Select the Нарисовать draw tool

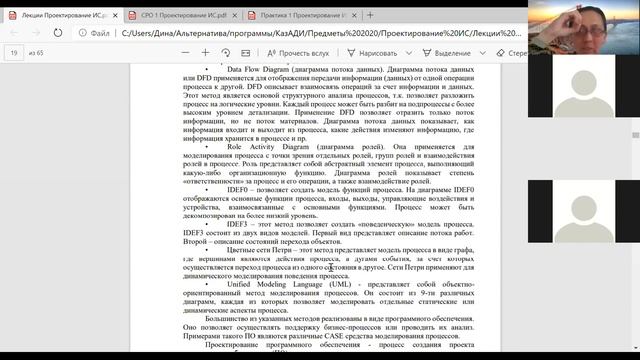(372, 53)
